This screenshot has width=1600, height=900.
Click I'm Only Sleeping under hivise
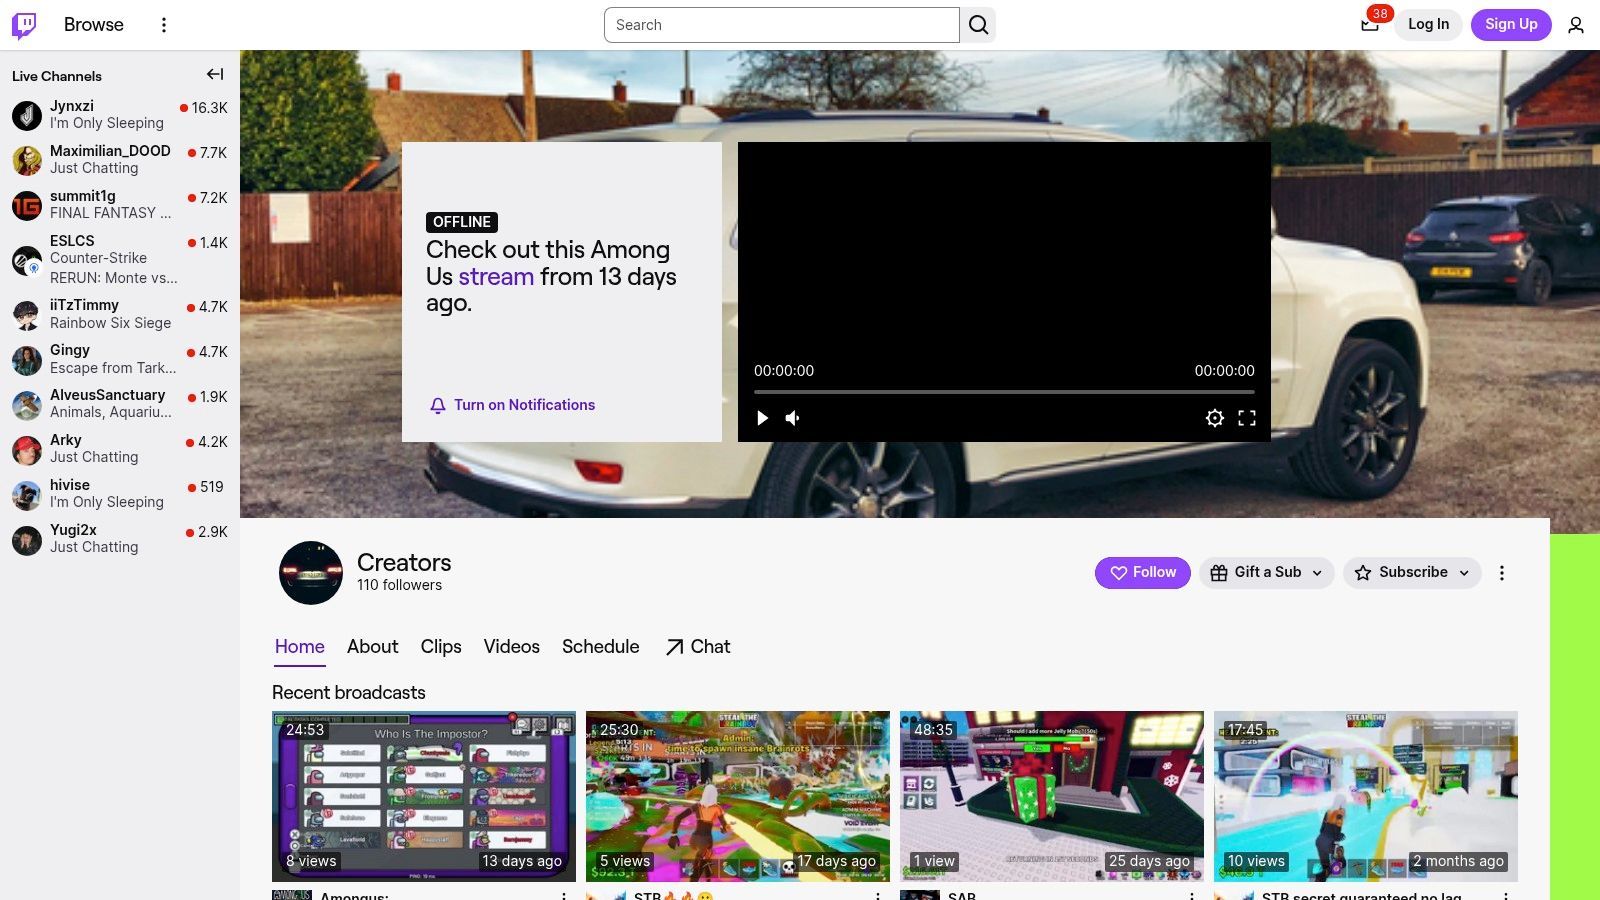pyautogui.click(x=107, y=502)
